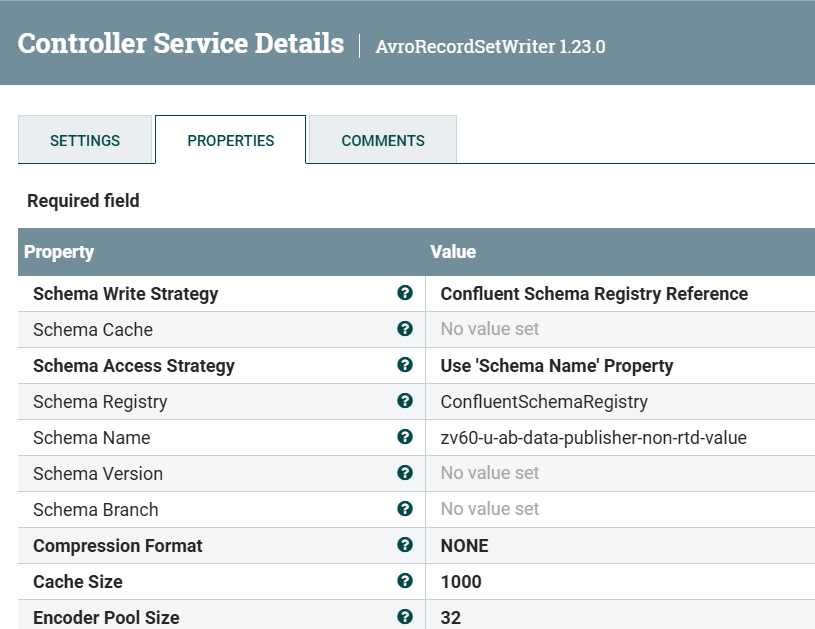
Task: Open the Comments tab
Action: (x=383, y=140)
